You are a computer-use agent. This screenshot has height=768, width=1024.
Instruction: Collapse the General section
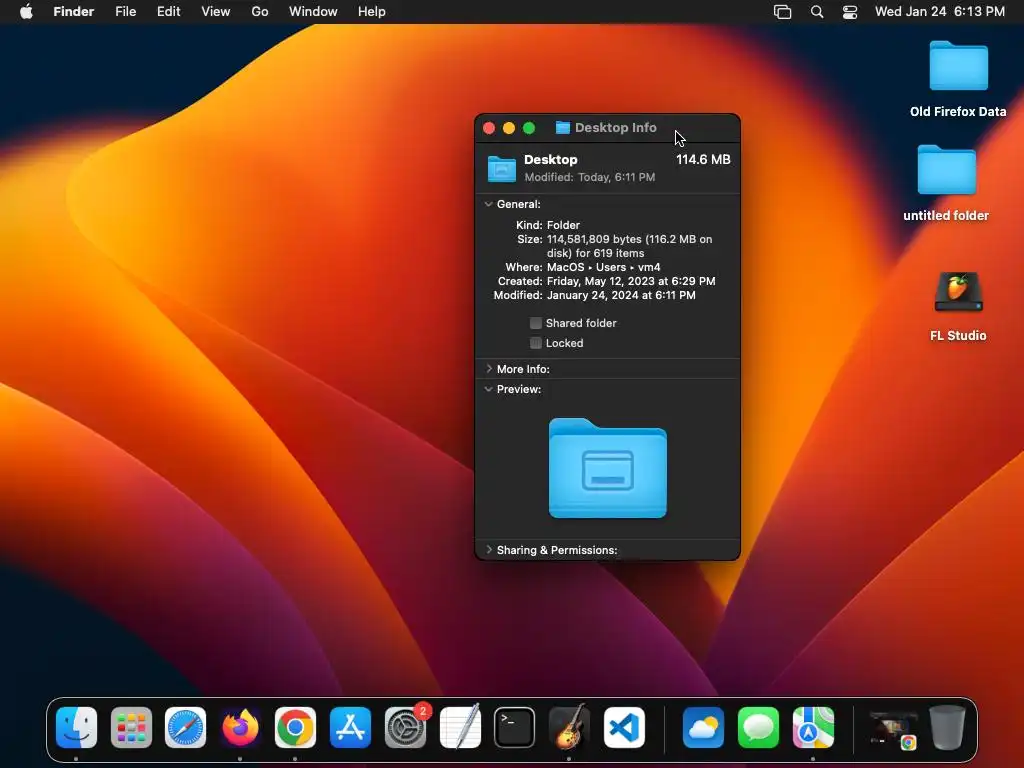click(x=488, y=204)
